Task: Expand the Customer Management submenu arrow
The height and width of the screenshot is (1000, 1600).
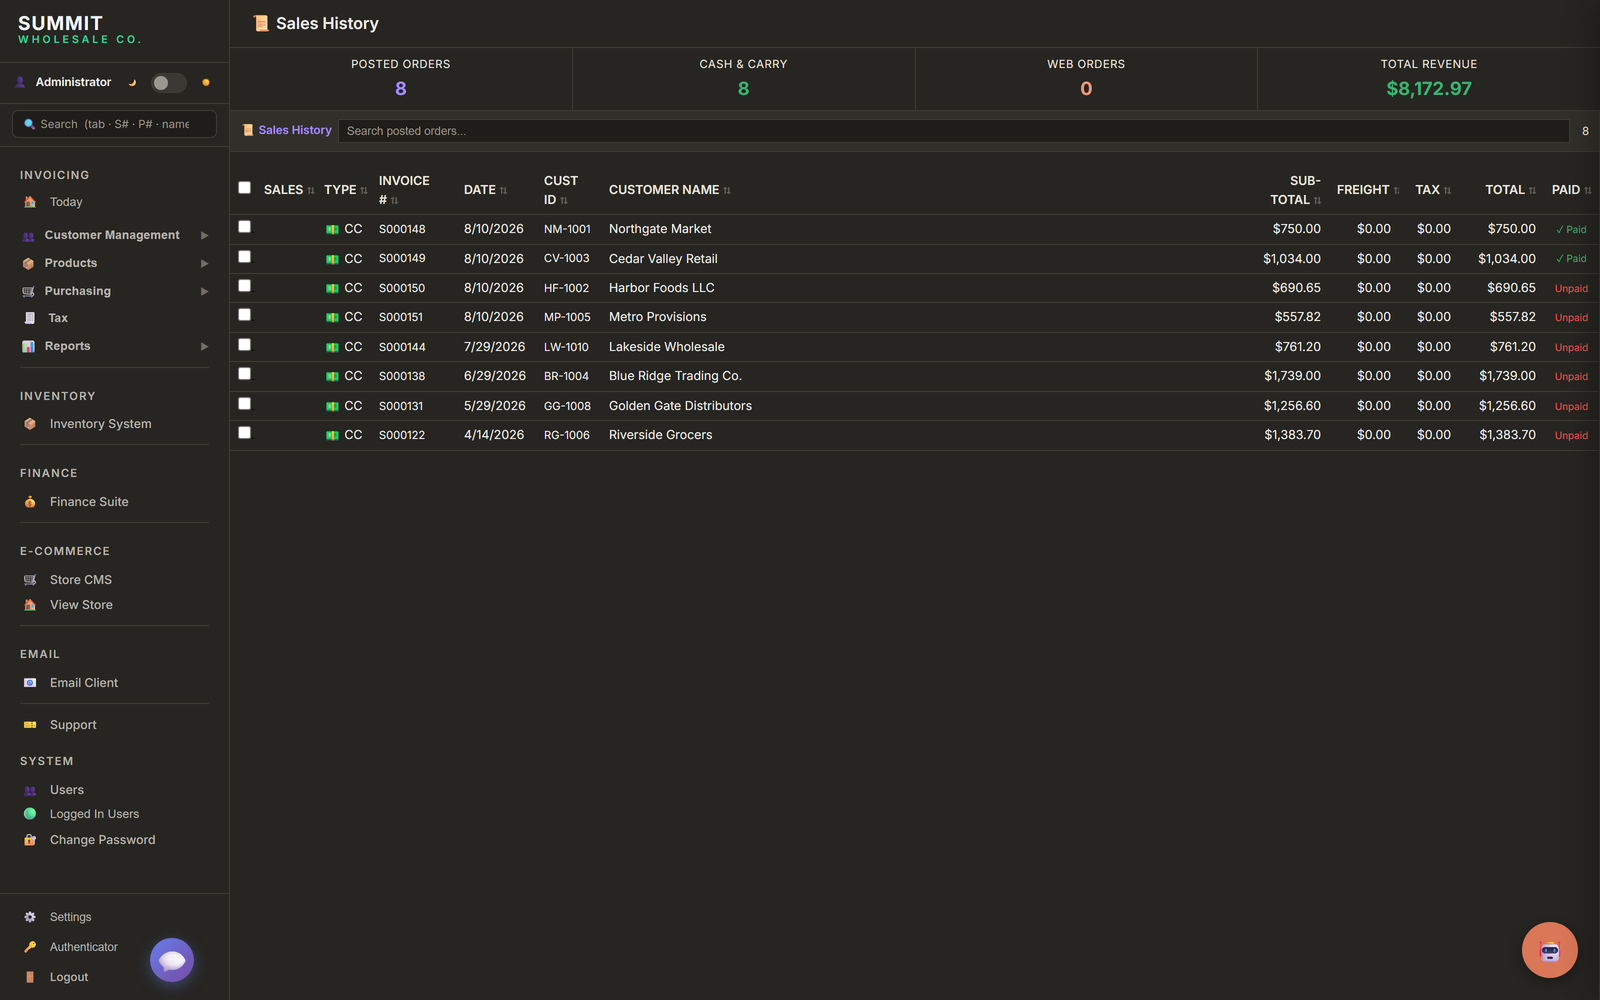Action: (204, 236)
